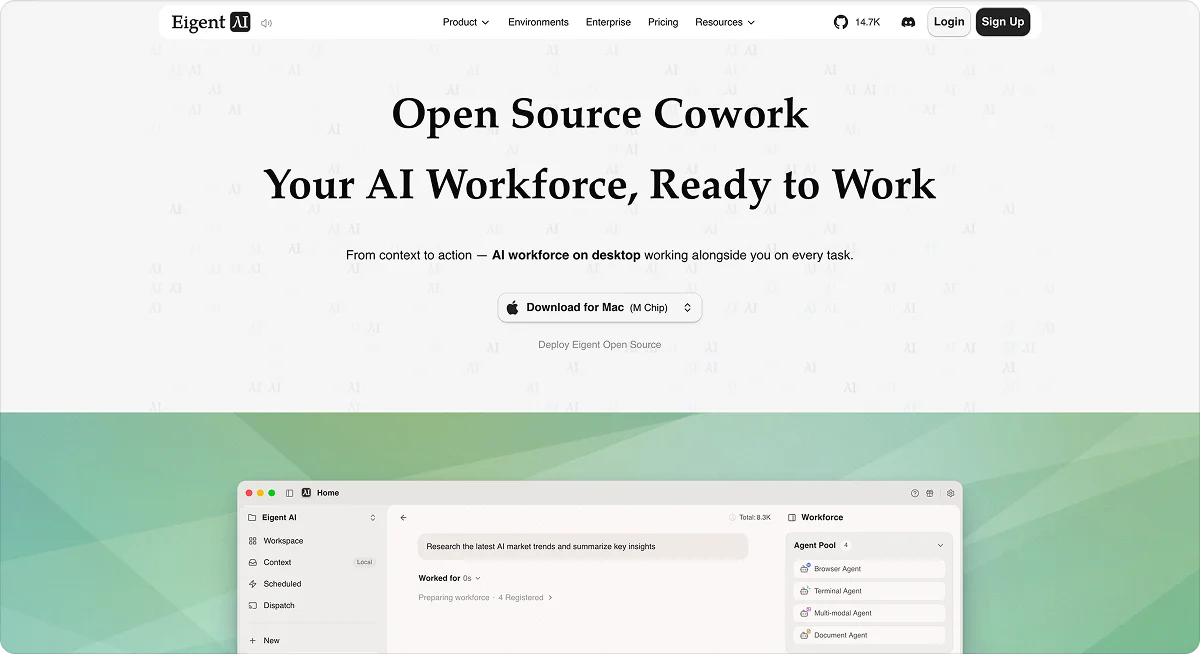The height and width of the screenshot is (654, 1200).
Task: Click the Workforce panel heading text
Action: point(822,518)
